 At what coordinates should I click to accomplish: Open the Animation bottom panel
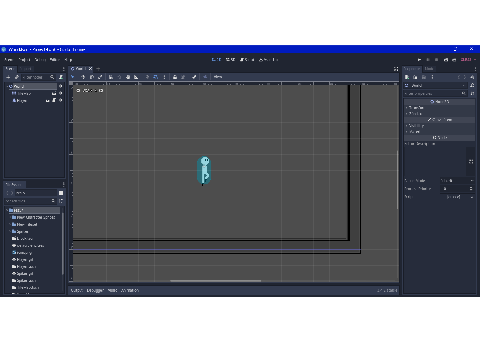pos(130,291)
